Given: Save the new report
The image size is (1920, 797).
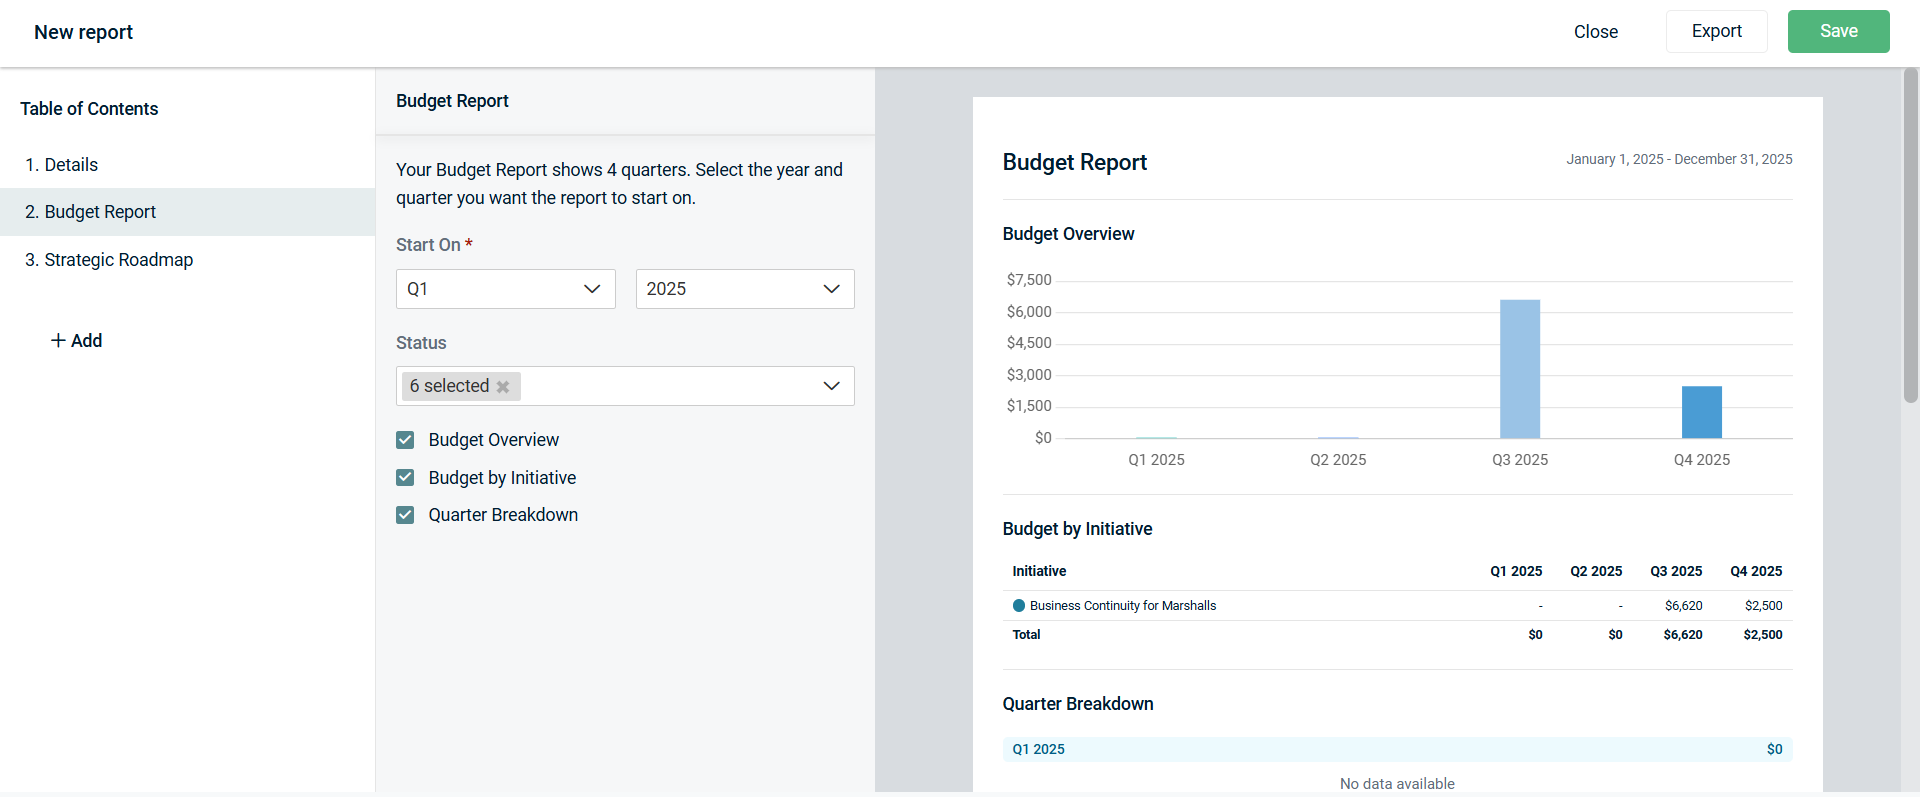Looking at the screenshot, I should point(1837,32).
